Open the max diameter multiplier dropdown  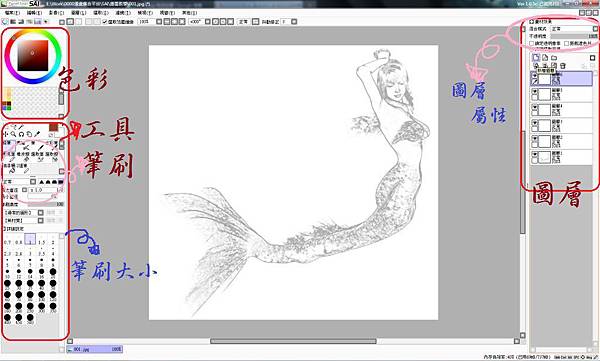tap(24, 190)
